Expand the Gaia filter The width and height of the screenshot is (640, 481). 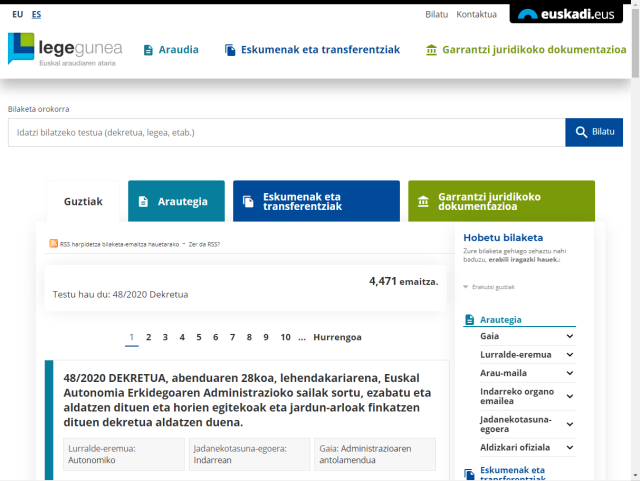click(570, 336)
